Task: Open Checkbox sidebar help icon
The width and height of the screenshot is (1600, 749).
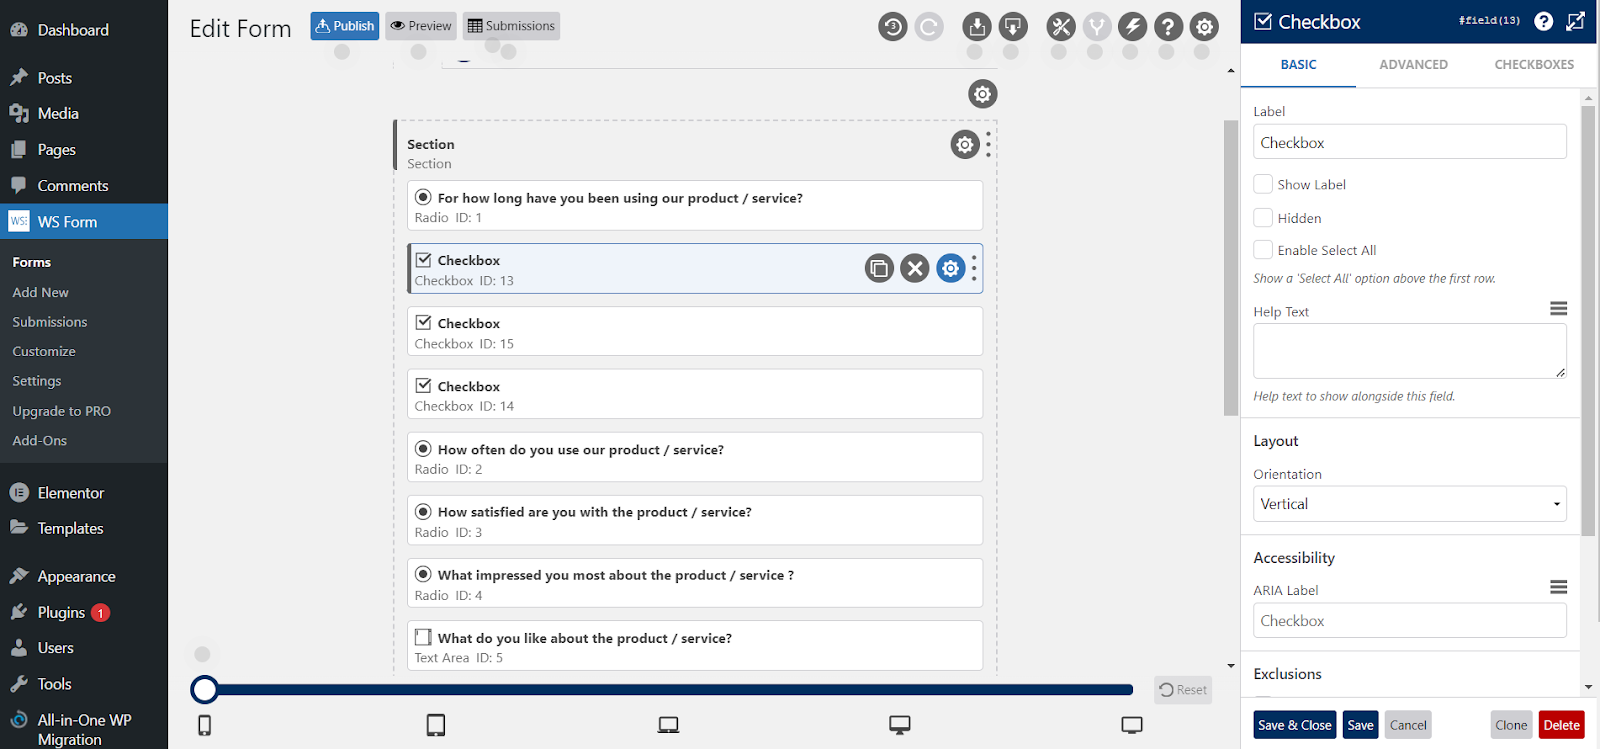Action: (x=1544, y=21)
